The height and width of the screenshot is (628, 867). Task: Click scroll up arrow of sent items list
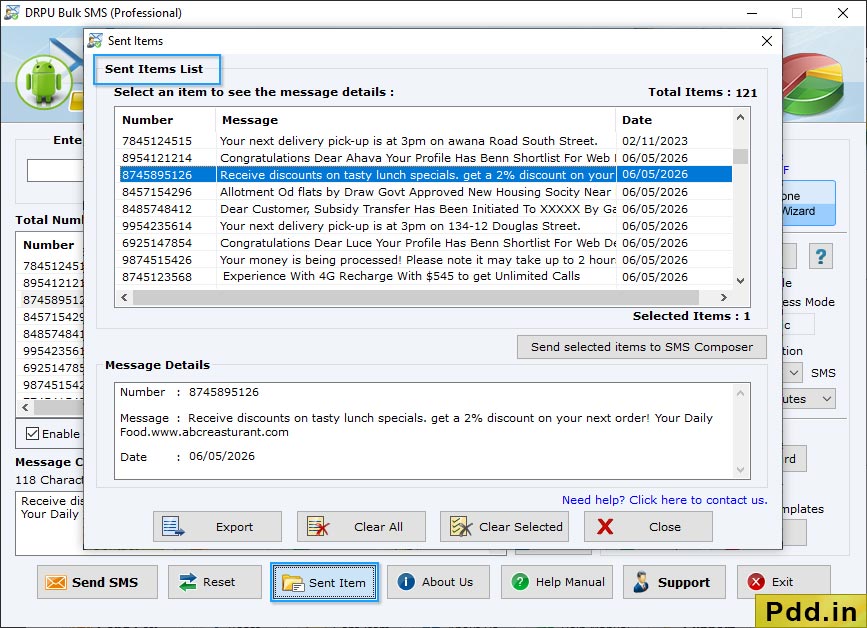(740, 117)
